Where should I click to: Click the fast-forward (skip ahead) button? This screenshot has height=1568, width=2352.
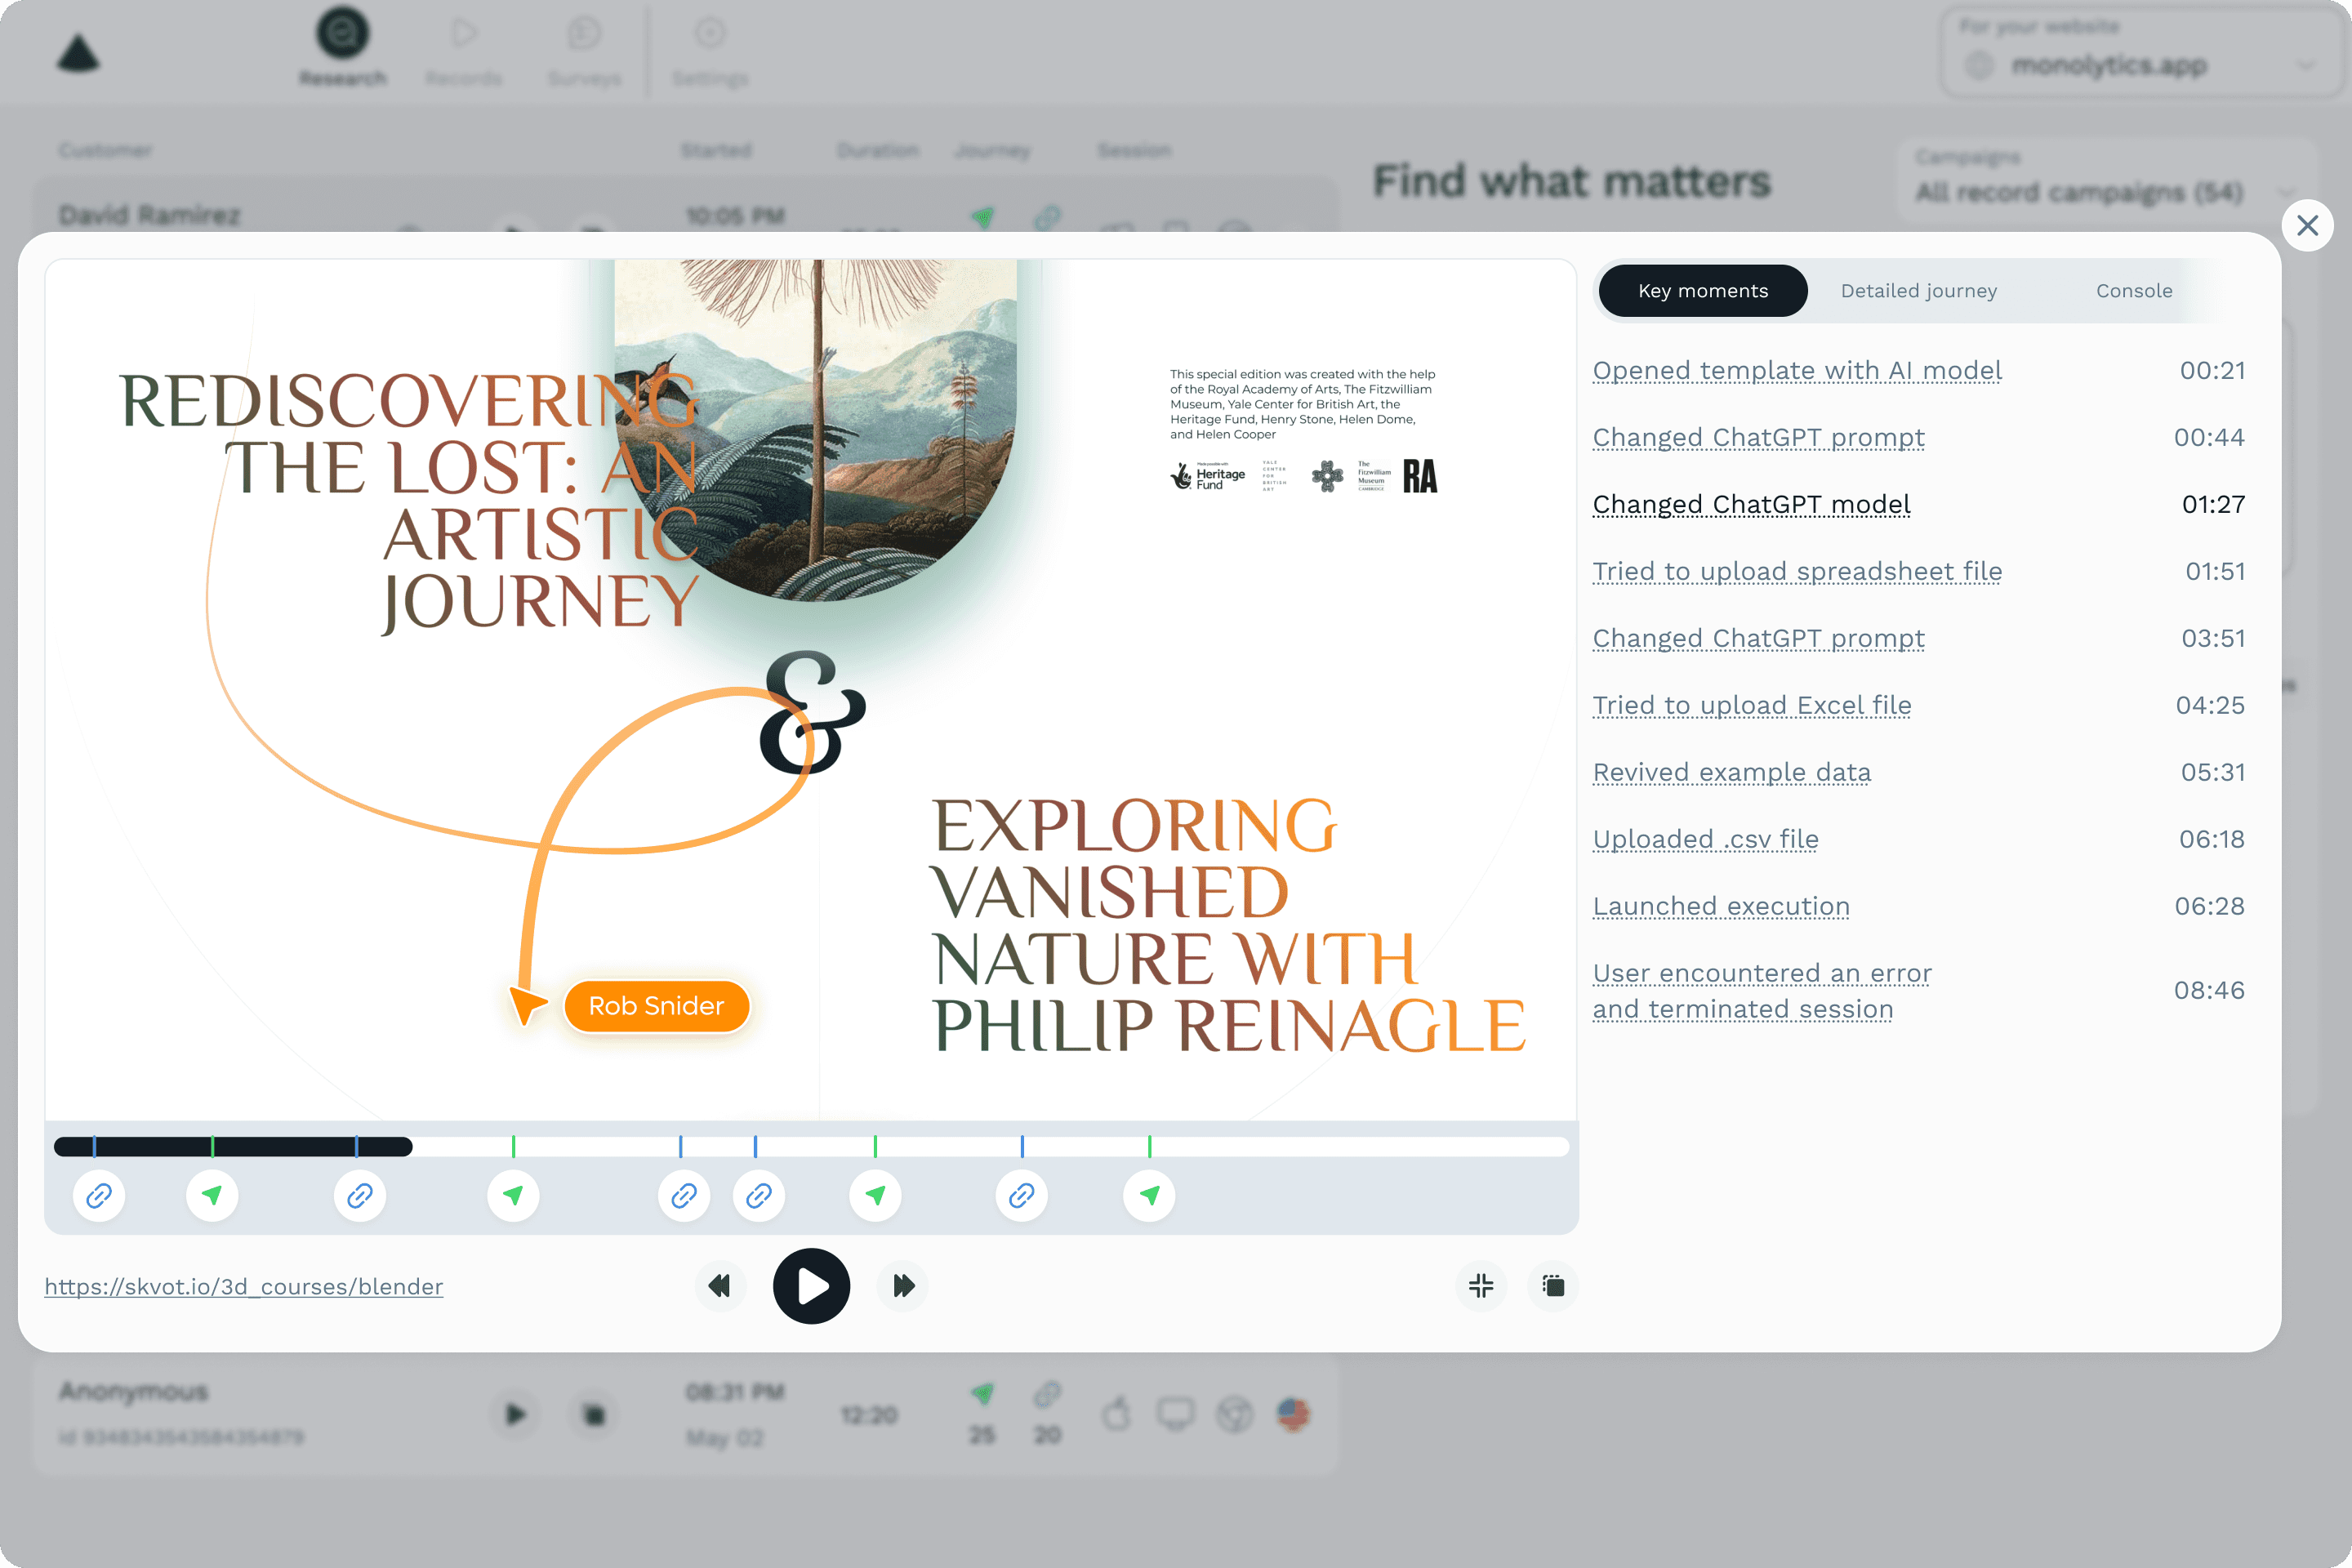(903, 1286)
